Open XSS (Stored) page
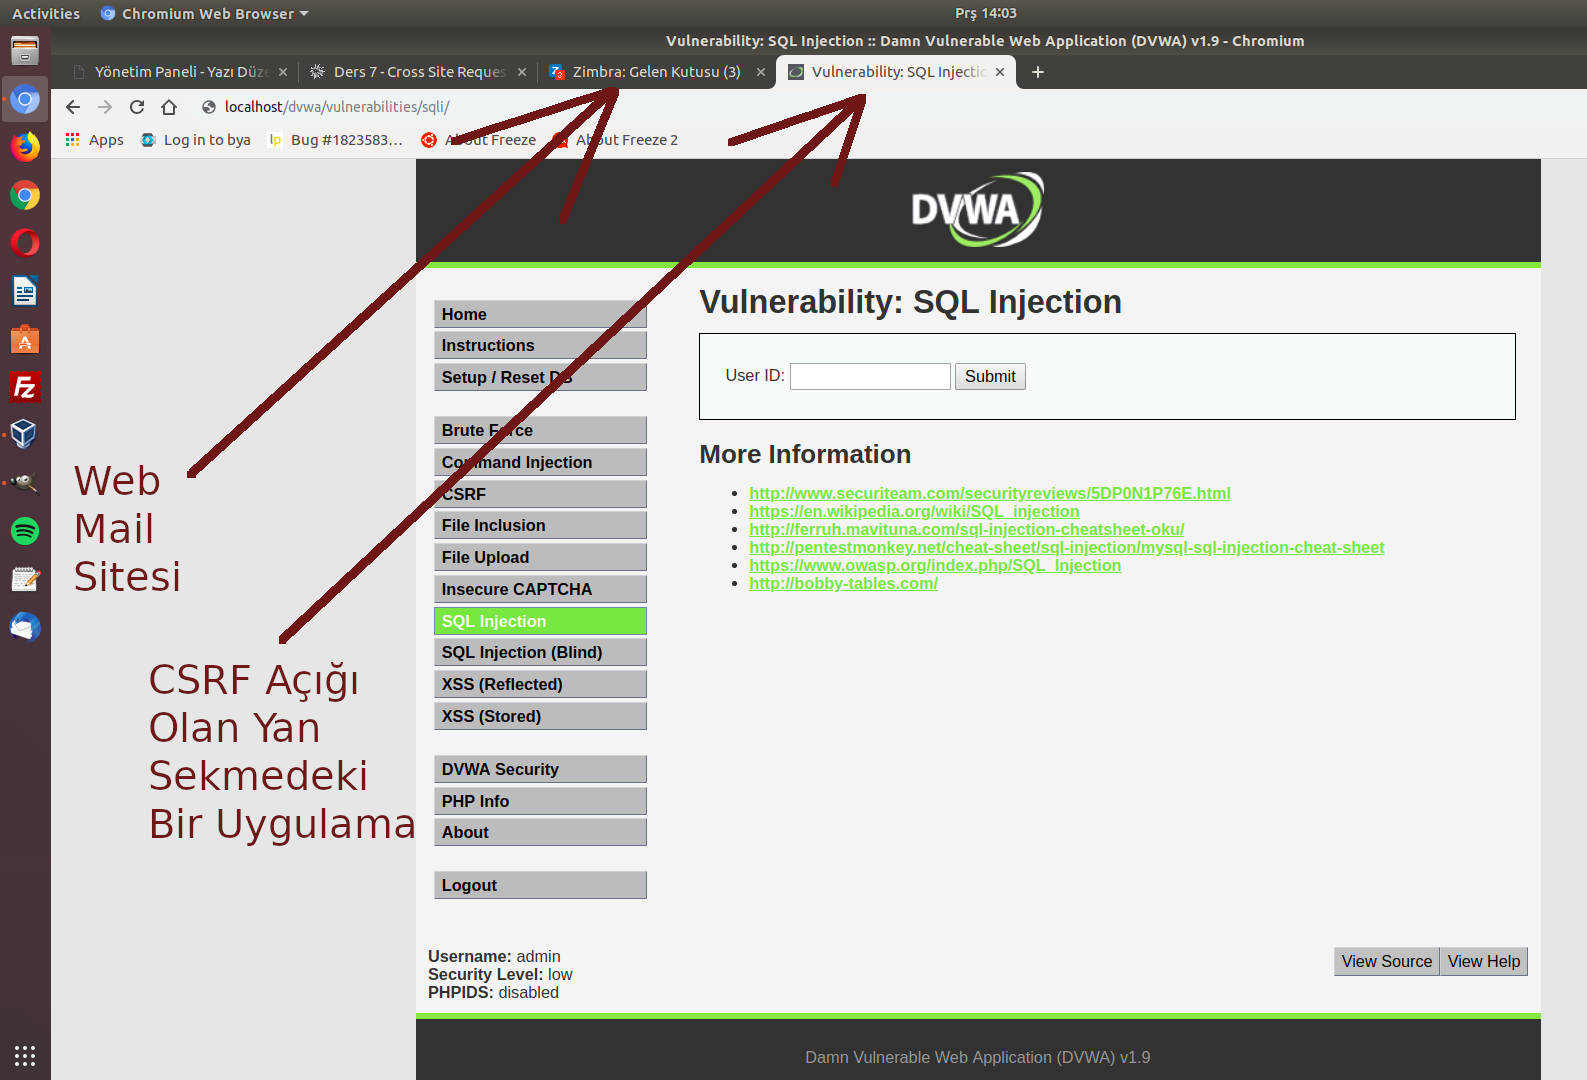Screen dimensions: 1587x1080 [x=540, y=716]
